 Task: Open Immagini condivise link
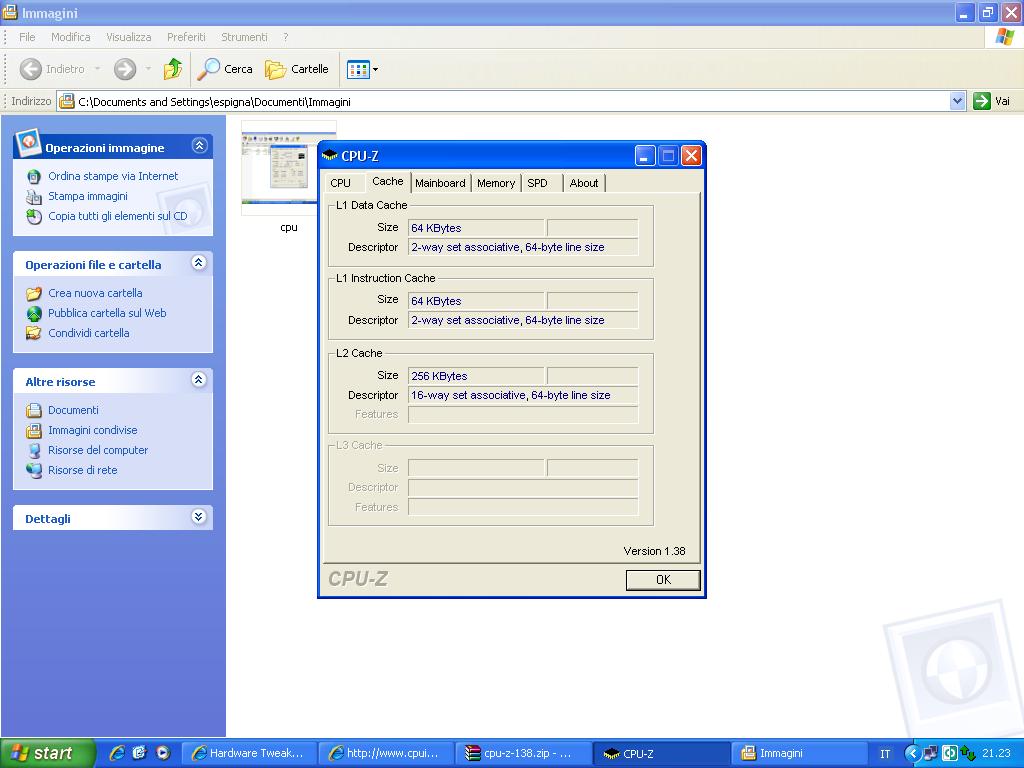pyautogui.click(x=93, y=430)
